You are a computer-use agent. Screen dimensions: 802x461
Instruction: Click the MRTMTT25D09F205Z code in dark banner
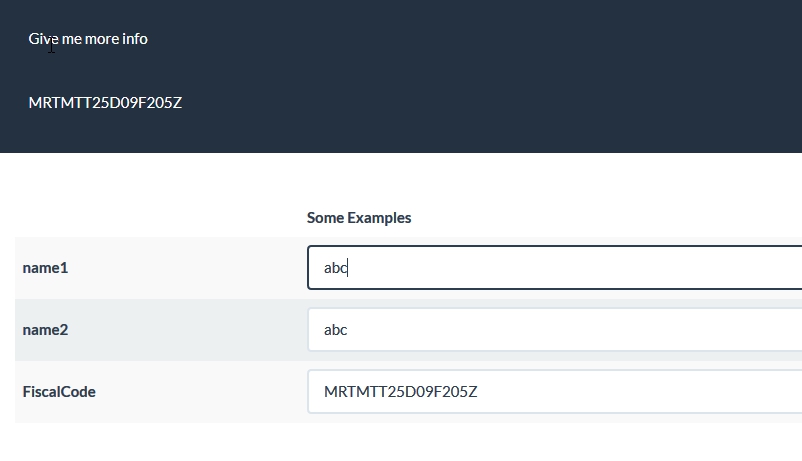(105, 102)
